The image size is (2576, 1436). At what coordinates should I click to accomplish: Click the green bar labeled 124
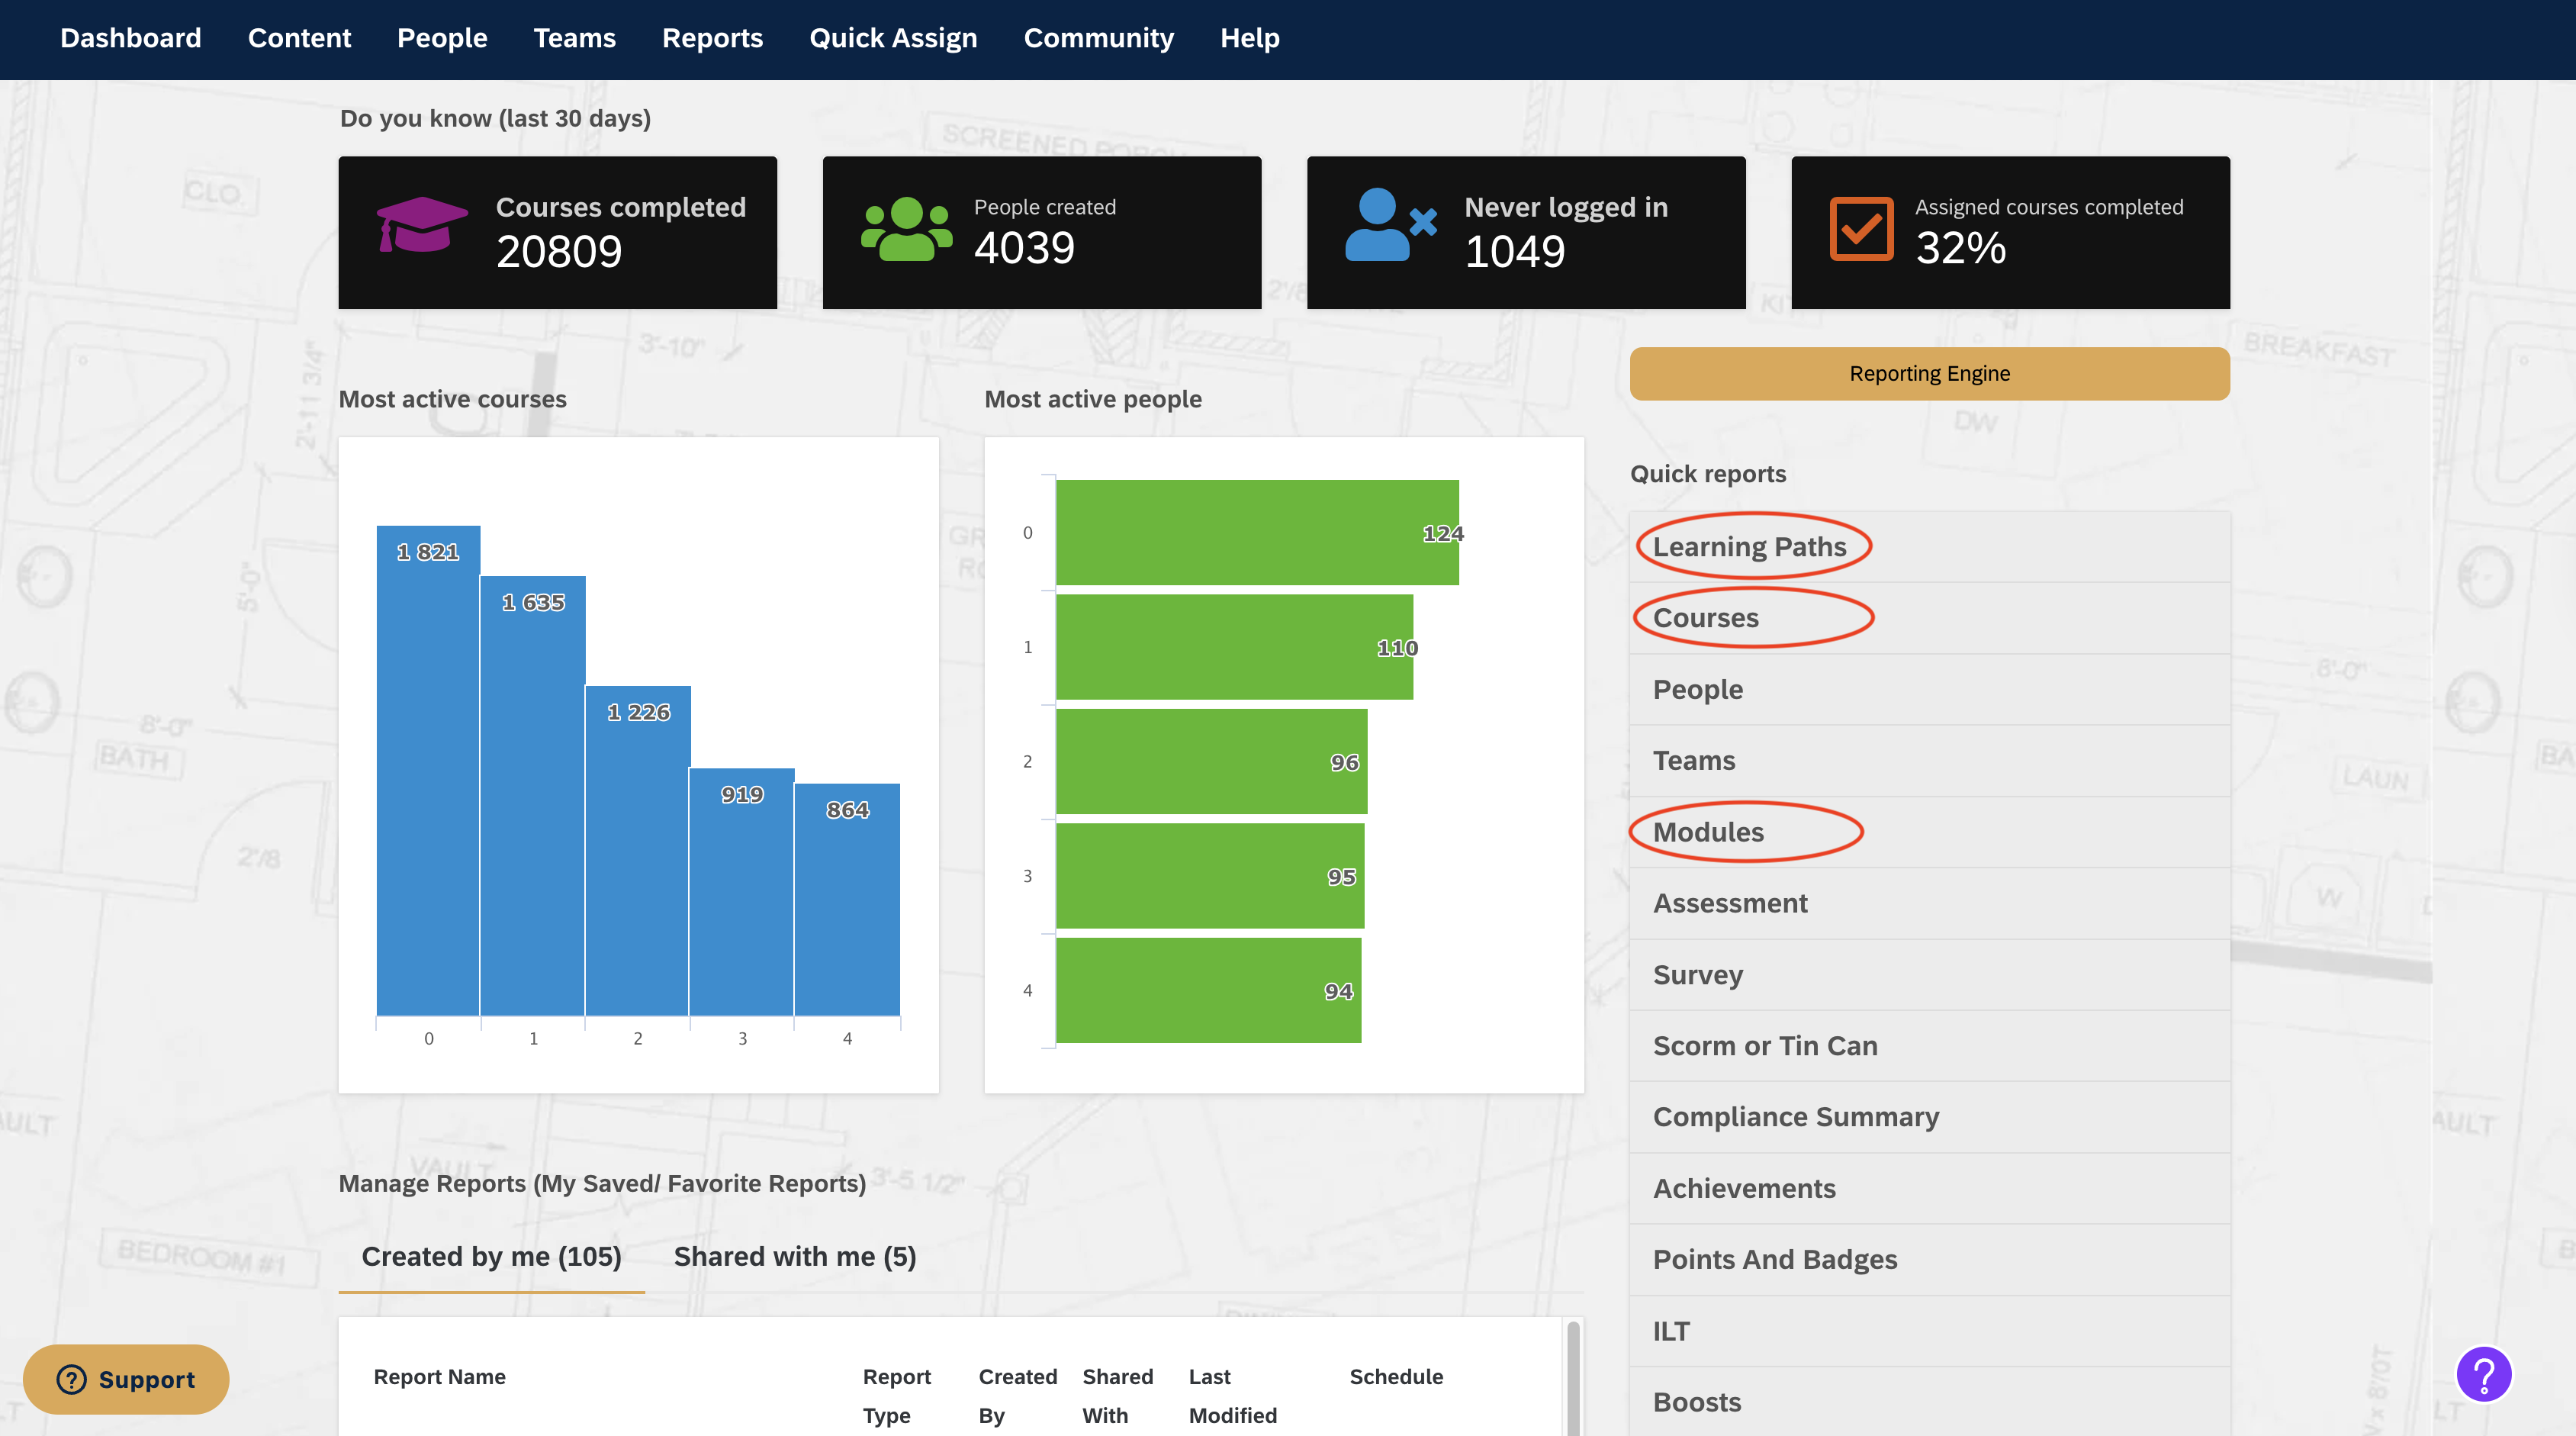1256,532
